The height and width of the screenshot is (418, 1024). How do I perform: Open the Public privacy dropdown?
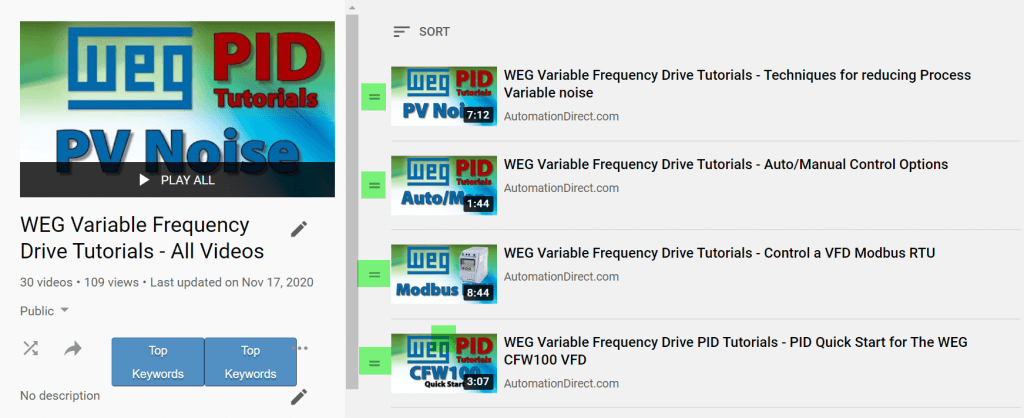[x=45, y=310]
